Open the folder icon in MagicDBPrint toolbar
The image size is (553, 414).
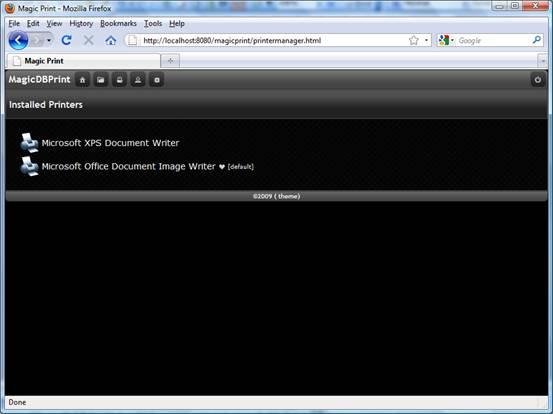point(101,80)
